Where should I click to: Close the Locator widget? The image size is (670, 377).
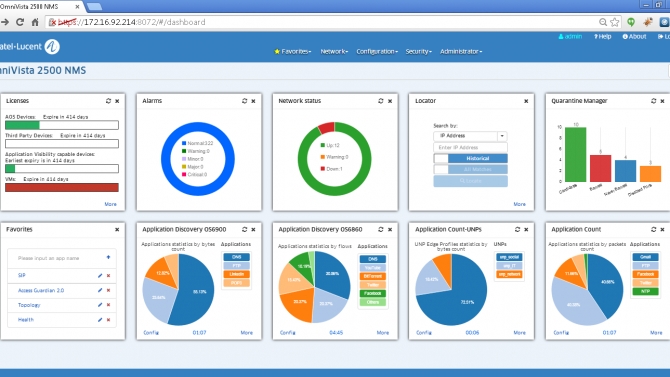(526, 101)
